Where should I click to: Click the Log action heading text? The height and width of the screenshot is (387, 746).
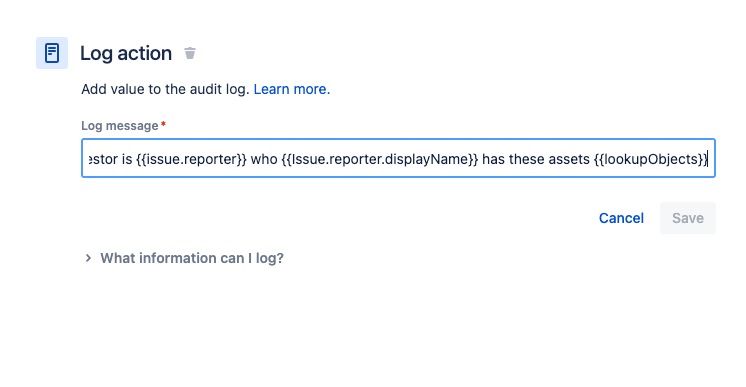pyautogui.click(x=126, y=53)
